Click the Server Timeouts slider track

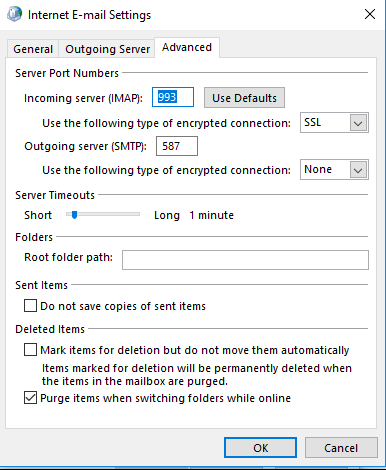[103, 214]
